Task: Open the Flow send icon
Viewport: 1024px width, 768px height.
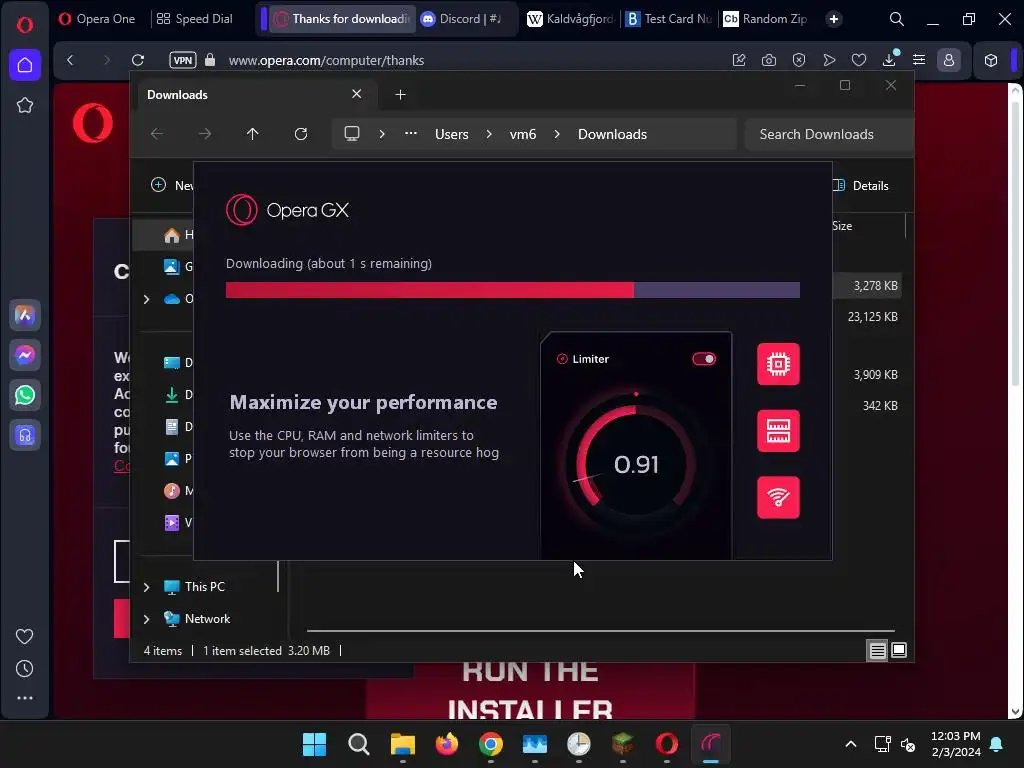Action: tap(829, 60)
